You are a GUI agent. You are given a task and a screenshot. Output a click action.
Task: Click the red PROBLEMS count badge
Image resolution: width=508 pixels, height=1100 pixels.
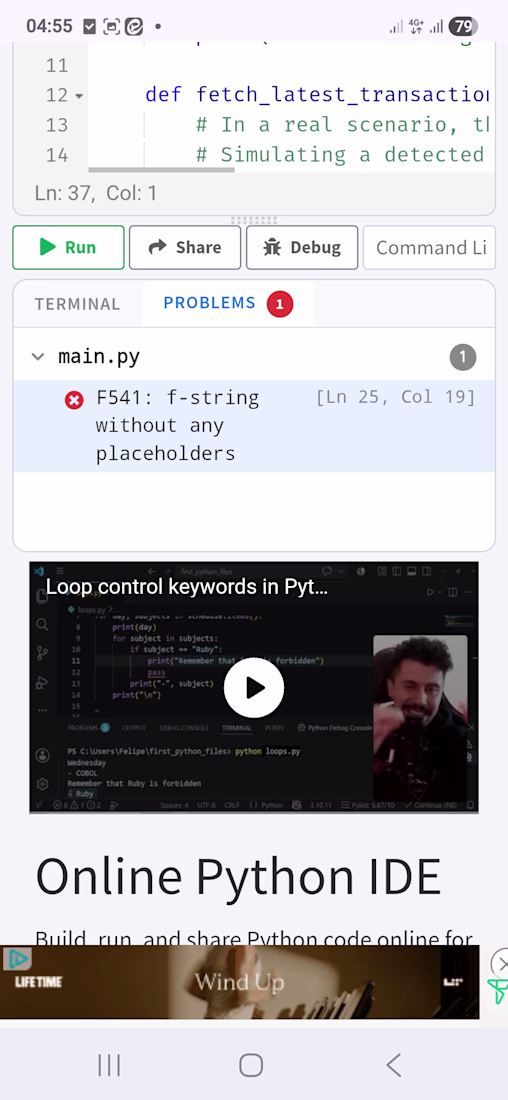click(280, 304)
